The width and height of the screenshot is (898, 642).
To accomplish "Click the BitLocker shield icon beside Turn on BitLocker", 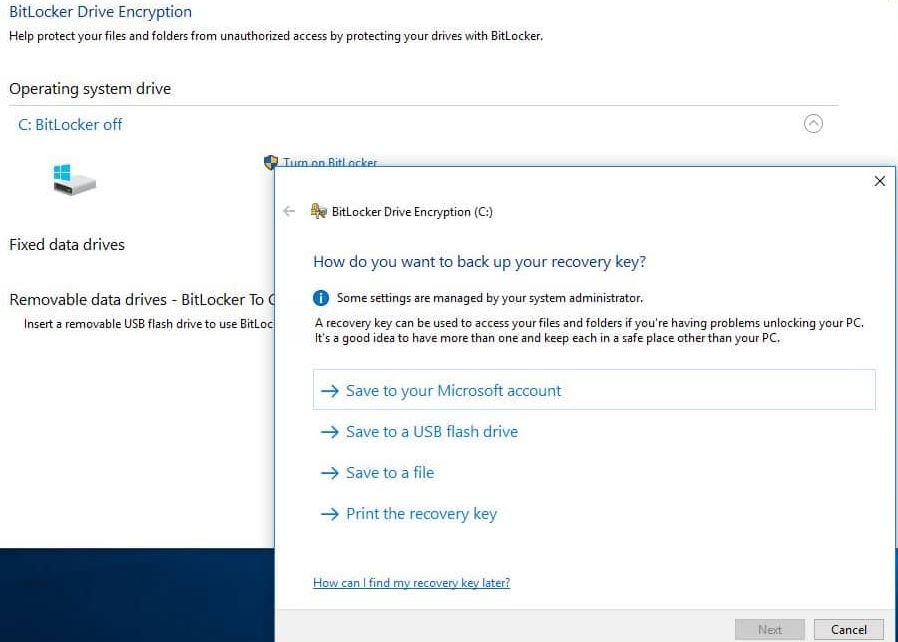I will coord(269,162).
